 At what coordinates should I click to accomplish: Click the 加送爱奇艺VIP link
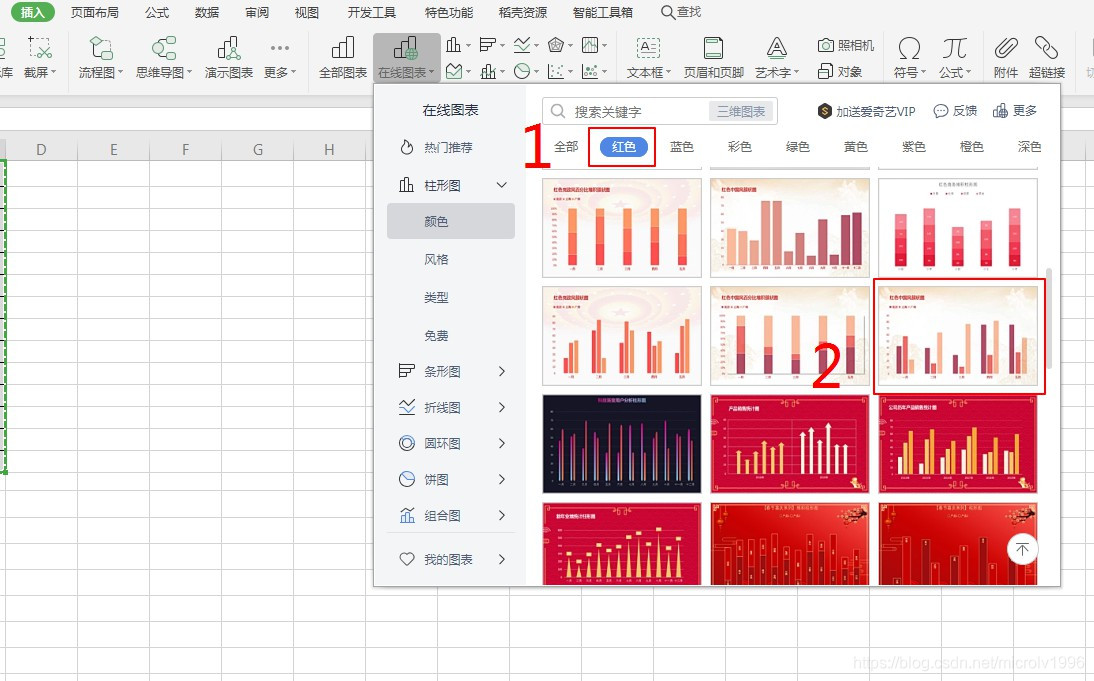point(867,111)
